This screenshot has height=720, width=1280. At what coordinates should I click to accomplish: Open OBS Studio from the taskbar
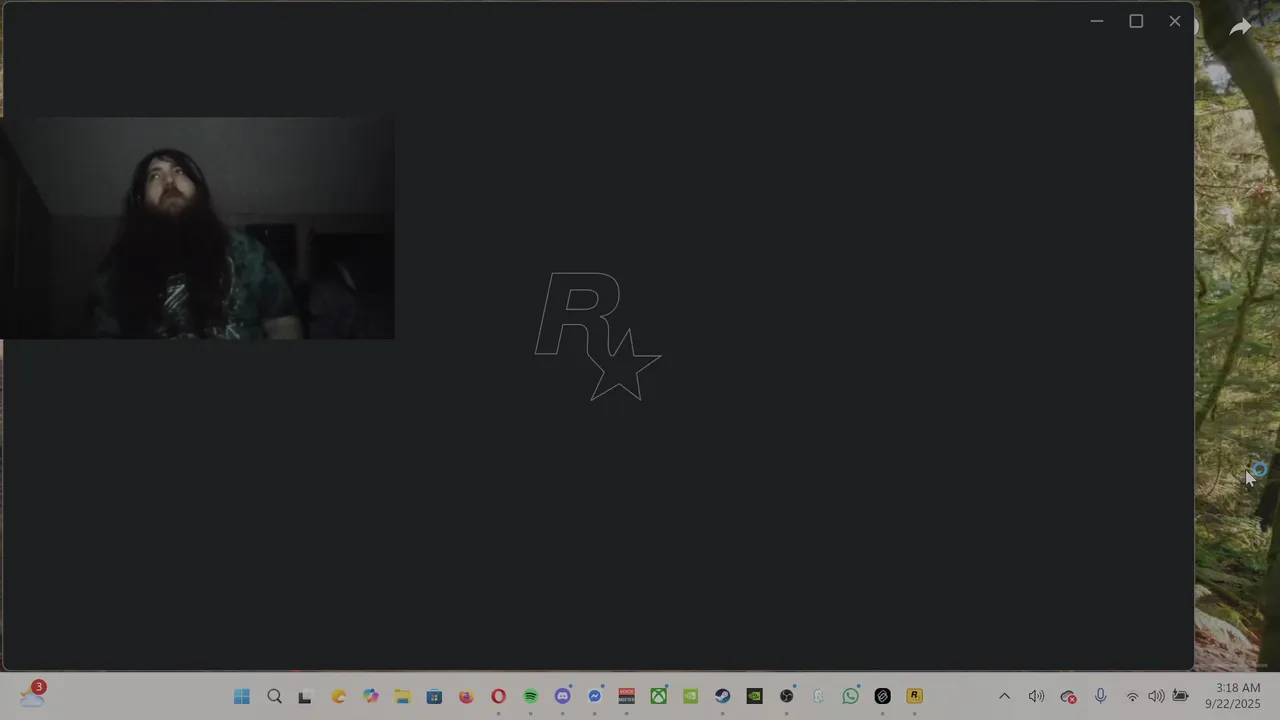click(786, 696)
